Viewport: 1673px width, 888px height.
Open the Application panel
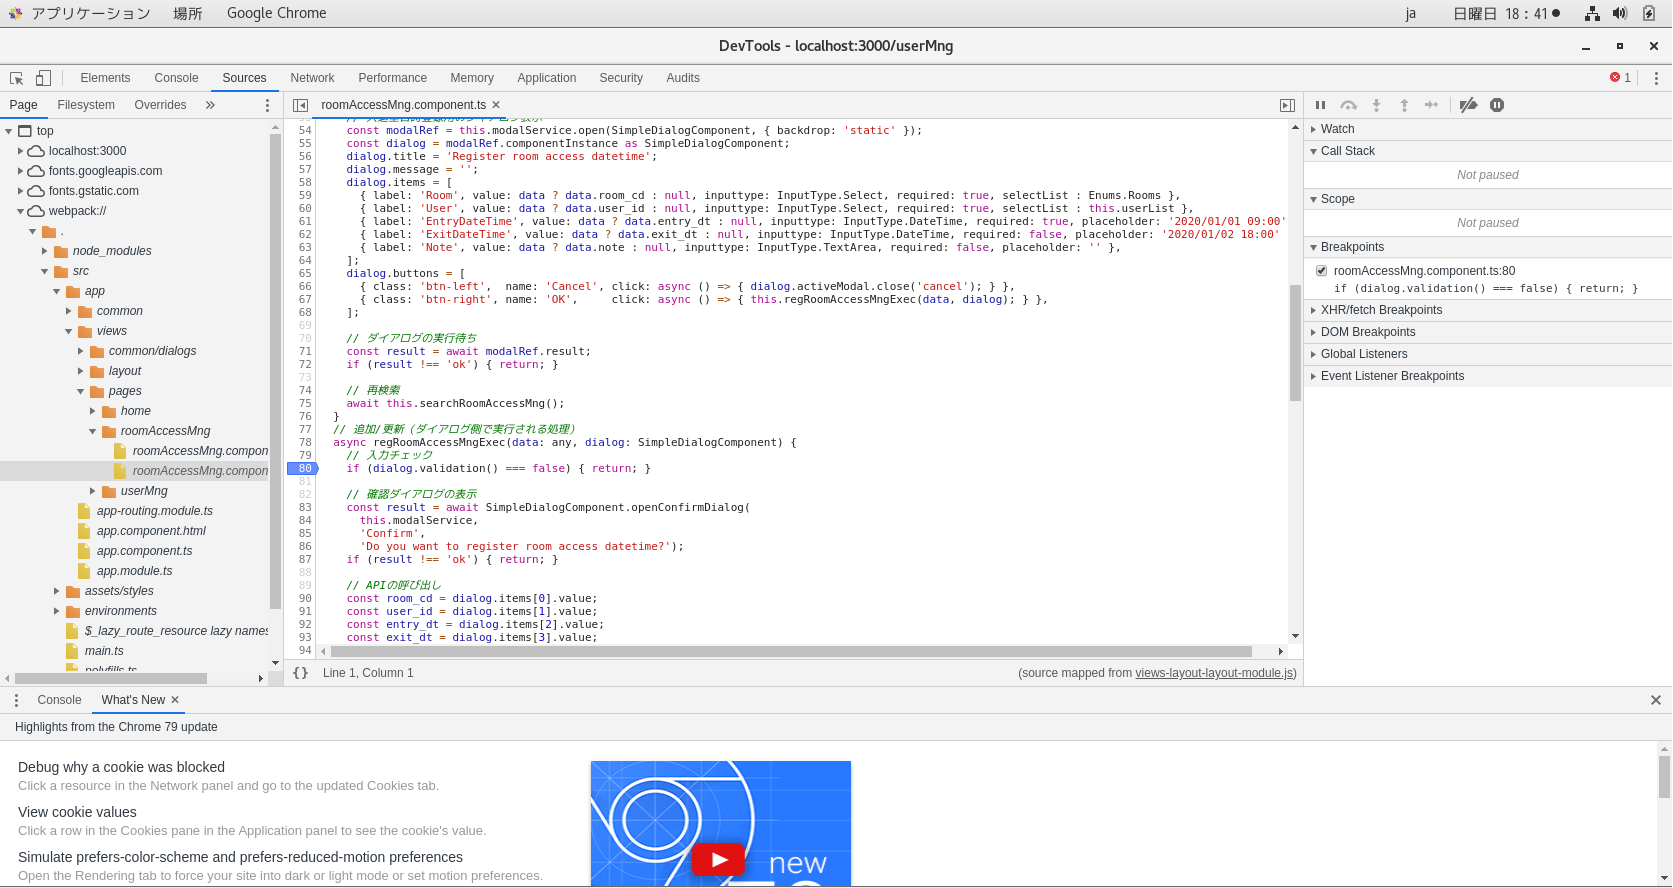click(546, 78)
